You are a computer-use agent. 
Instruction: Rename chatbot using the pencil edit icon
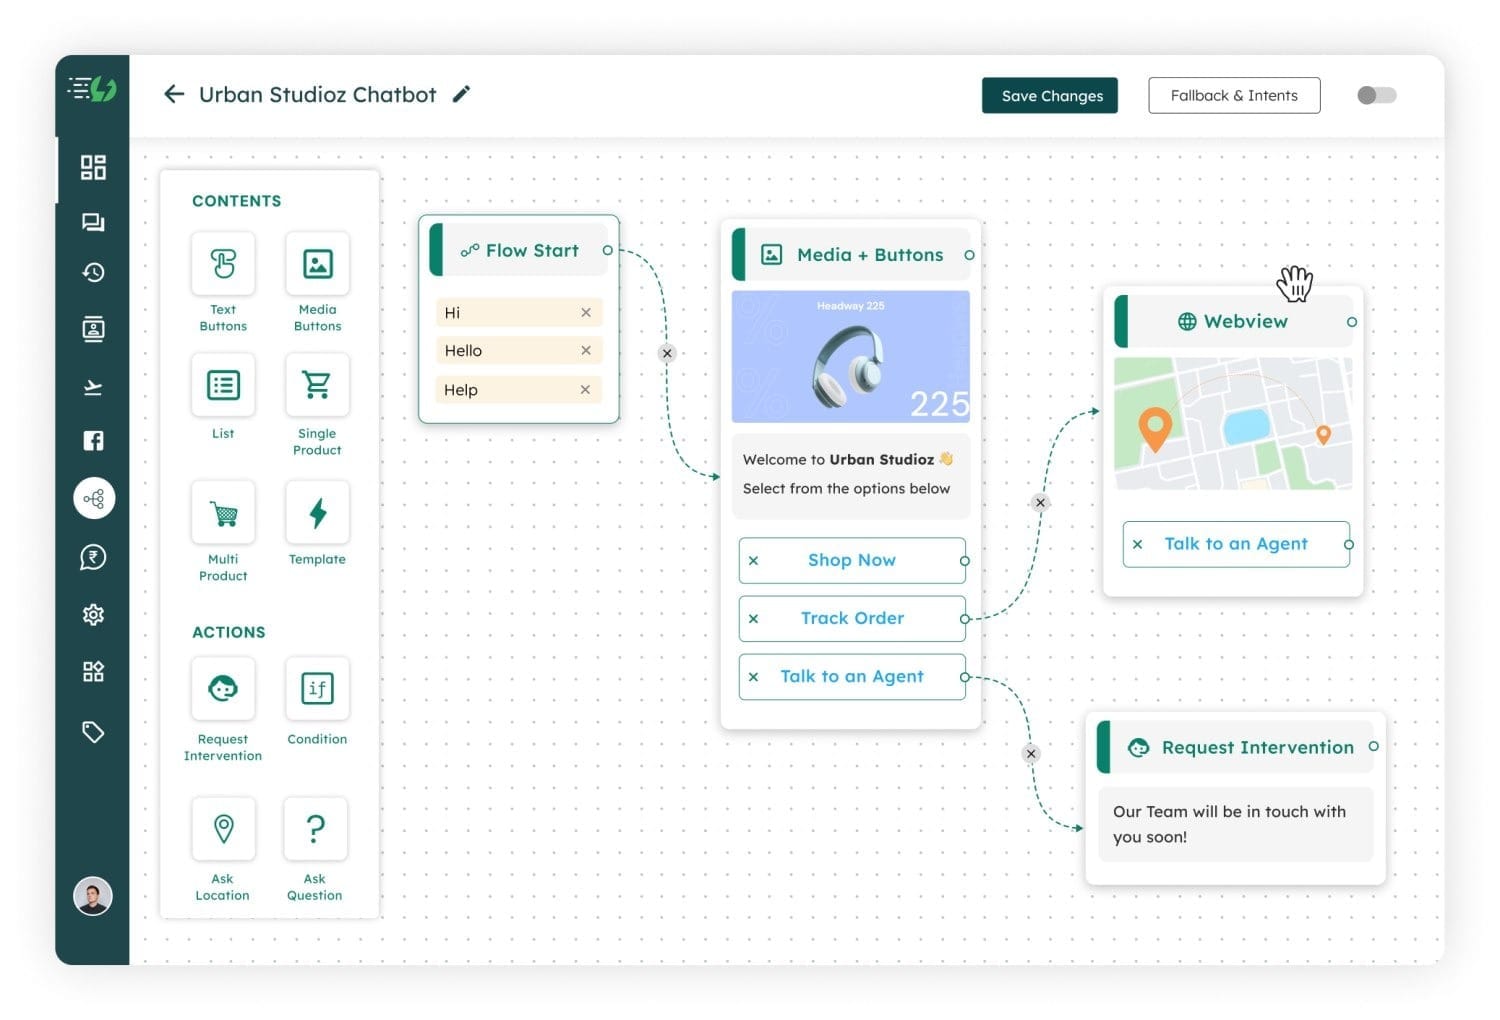[x=461, y=93]
